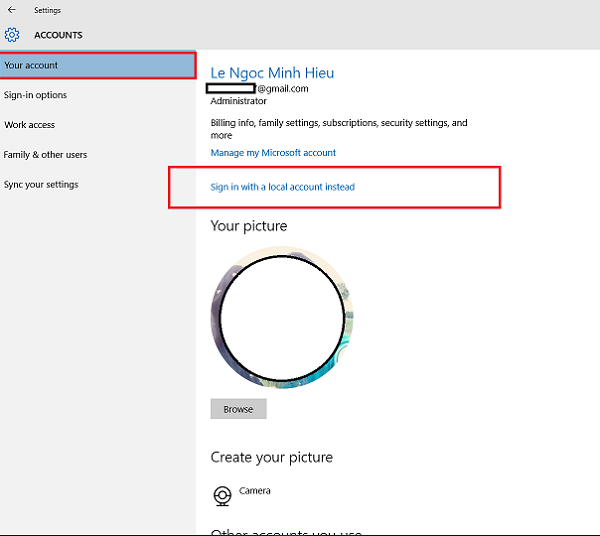Open Family & other users page
Screen dimensions: 600x536
pos(46,155)
